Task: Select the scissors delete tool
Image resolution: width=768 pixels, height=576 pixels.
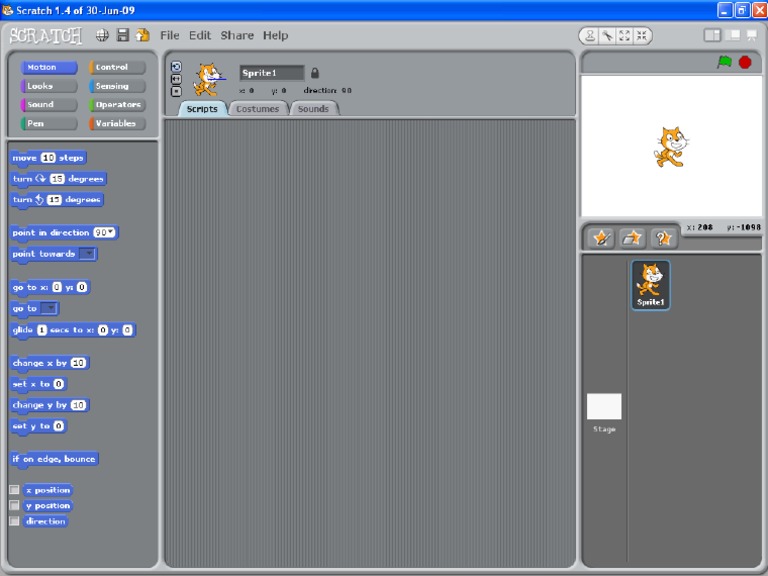Action: coord(607,35)
